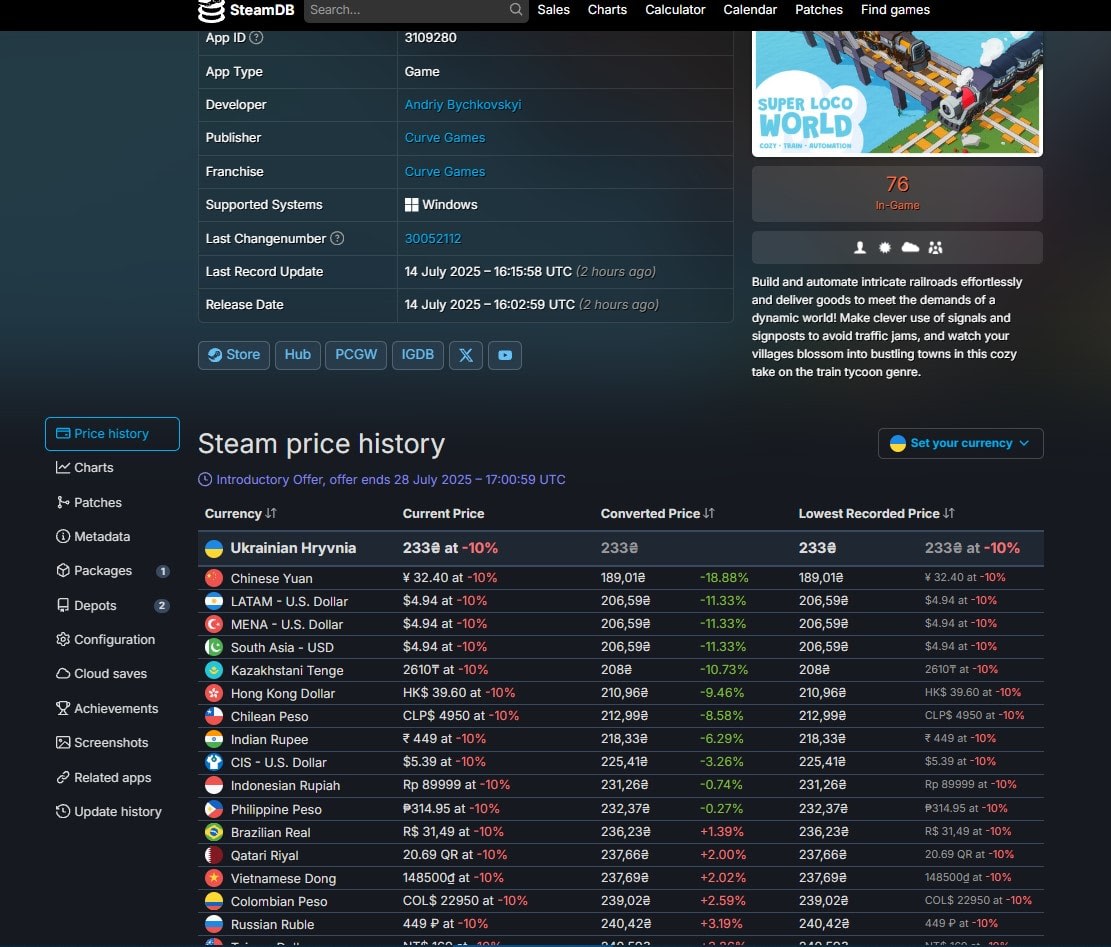
Task: Select the Price history sidebar tab
Action: [112, 433]
